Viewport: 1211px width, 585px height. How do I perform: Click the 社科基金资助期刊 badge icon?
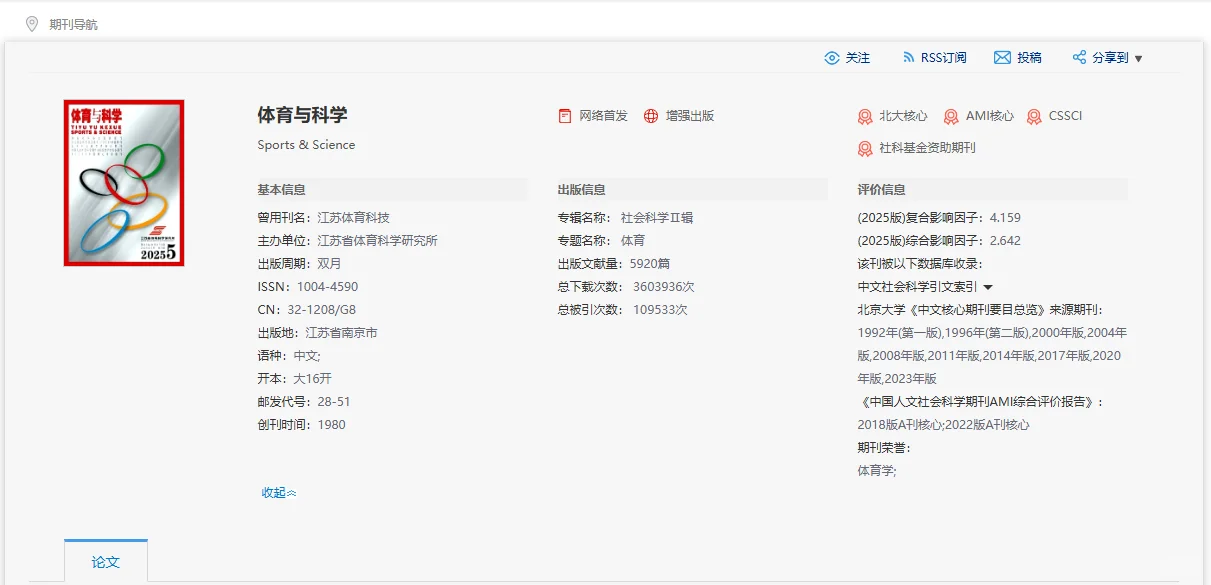[864, 150]
